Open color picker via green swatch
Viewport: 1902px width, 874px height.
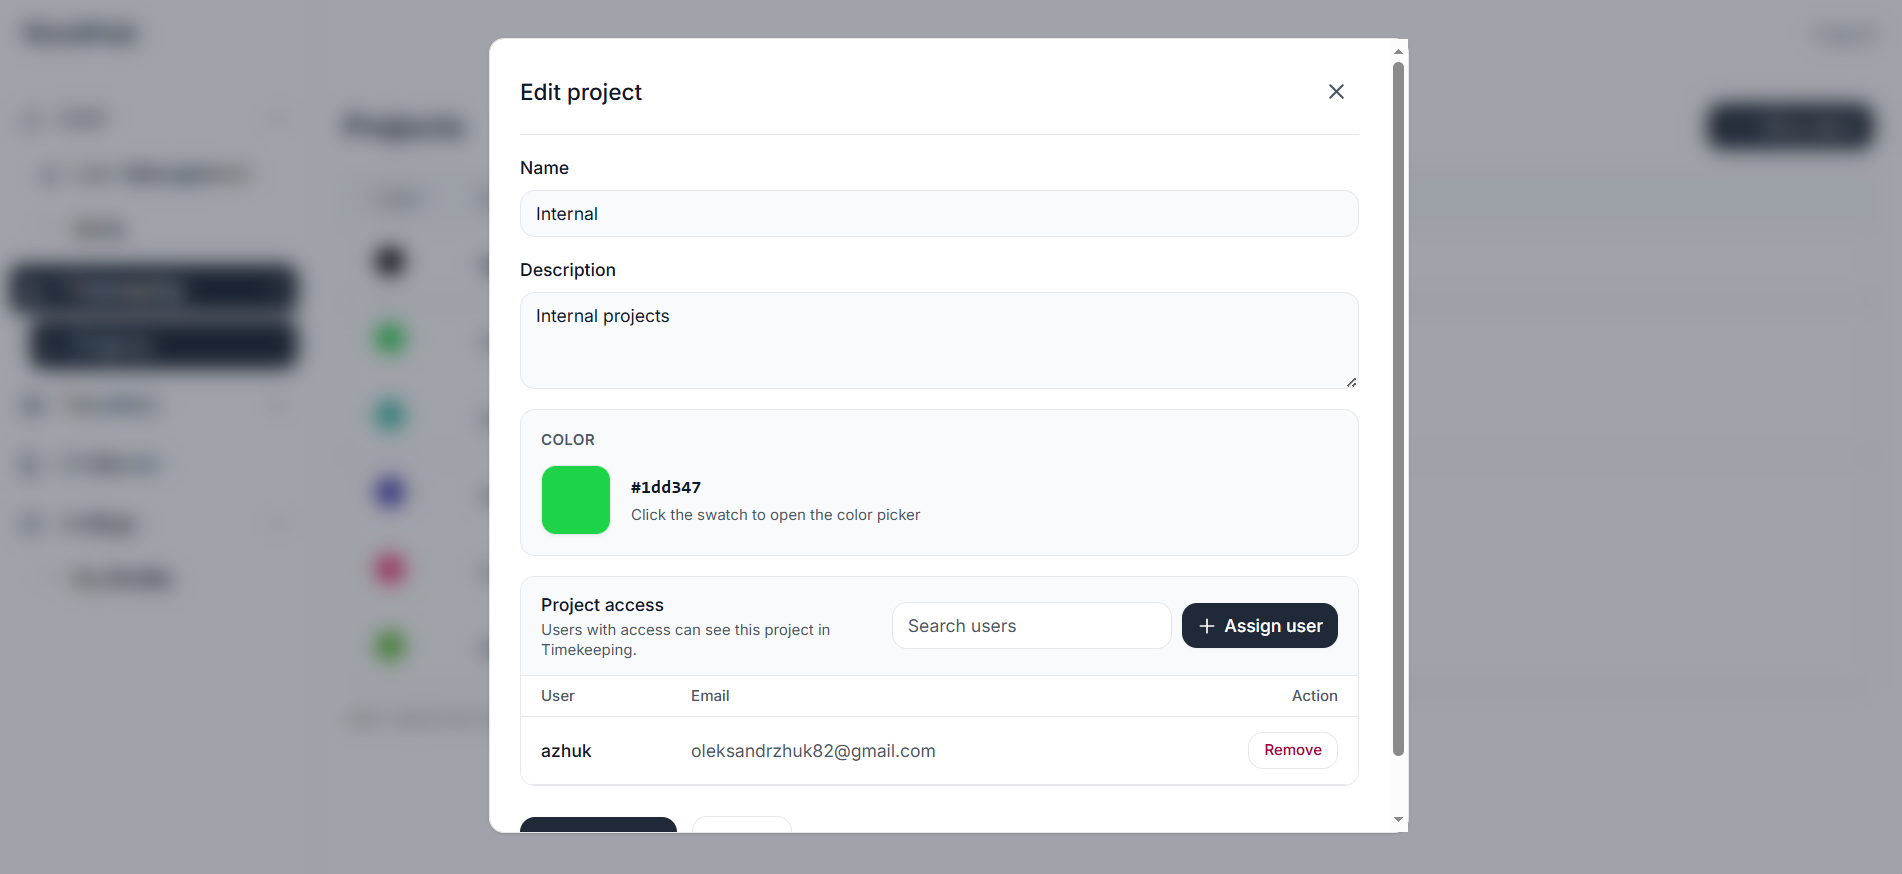pyautogui.click(x=576, y=500)
